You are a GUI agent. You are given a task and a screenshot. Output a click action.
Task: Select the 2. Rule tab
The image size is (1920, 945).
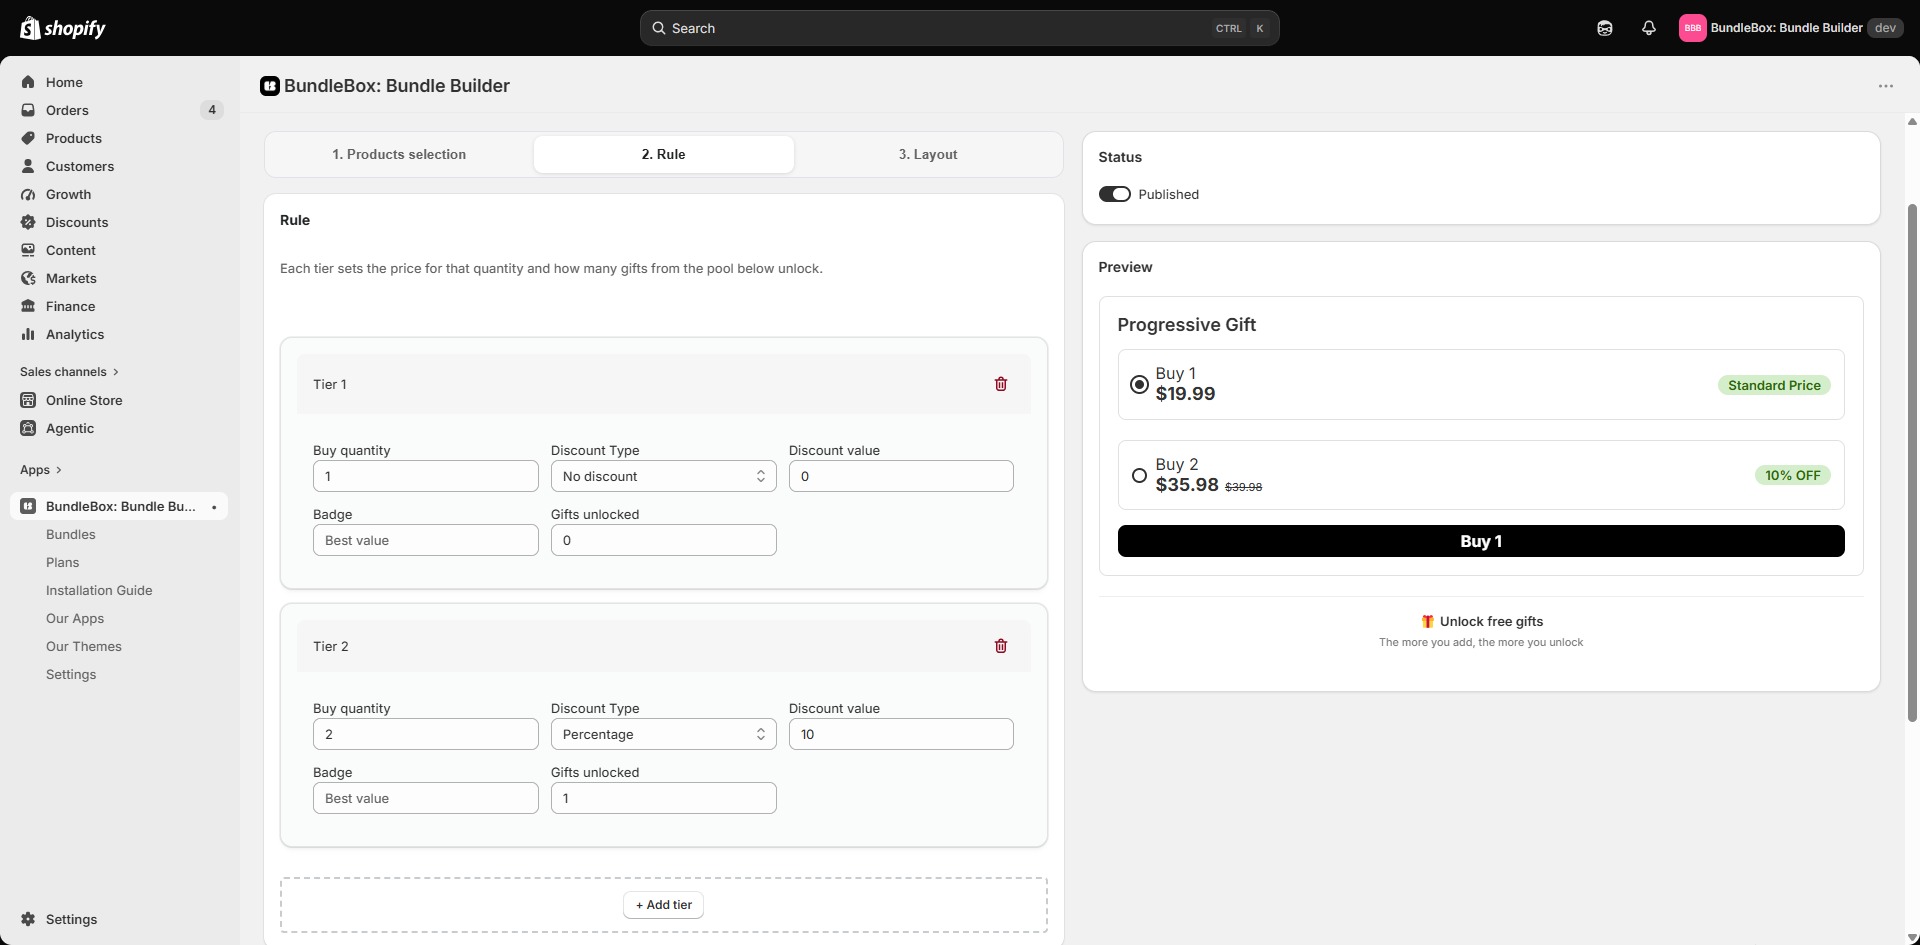[663, 154]
